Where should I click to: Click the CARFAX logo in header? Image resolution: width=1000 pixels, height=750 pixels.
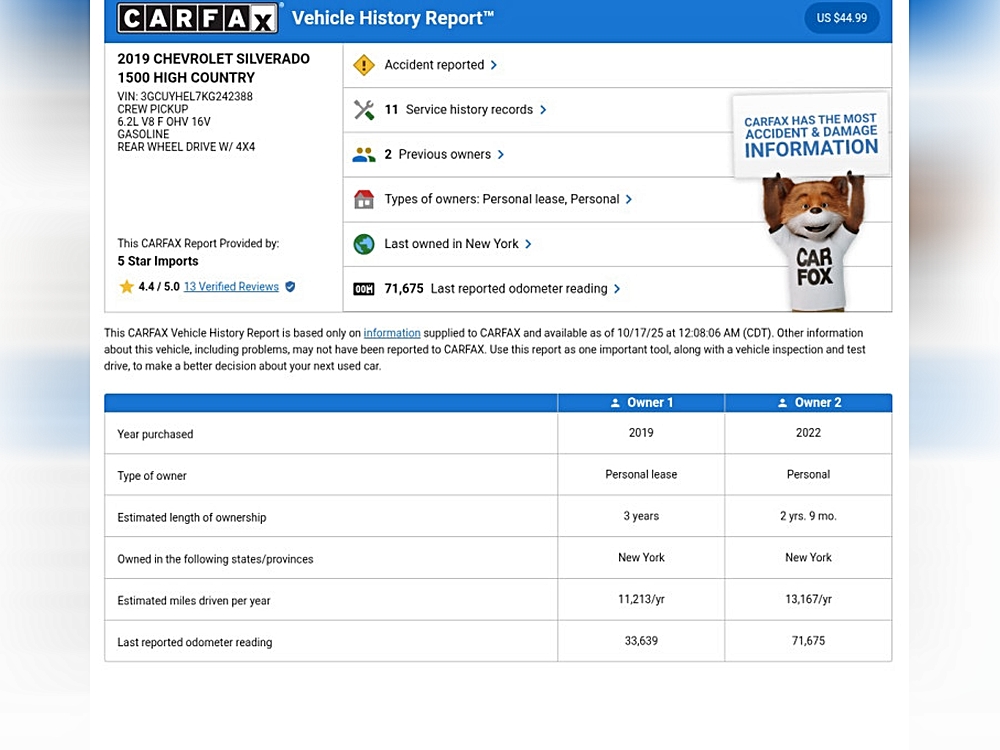click(198, 18)
